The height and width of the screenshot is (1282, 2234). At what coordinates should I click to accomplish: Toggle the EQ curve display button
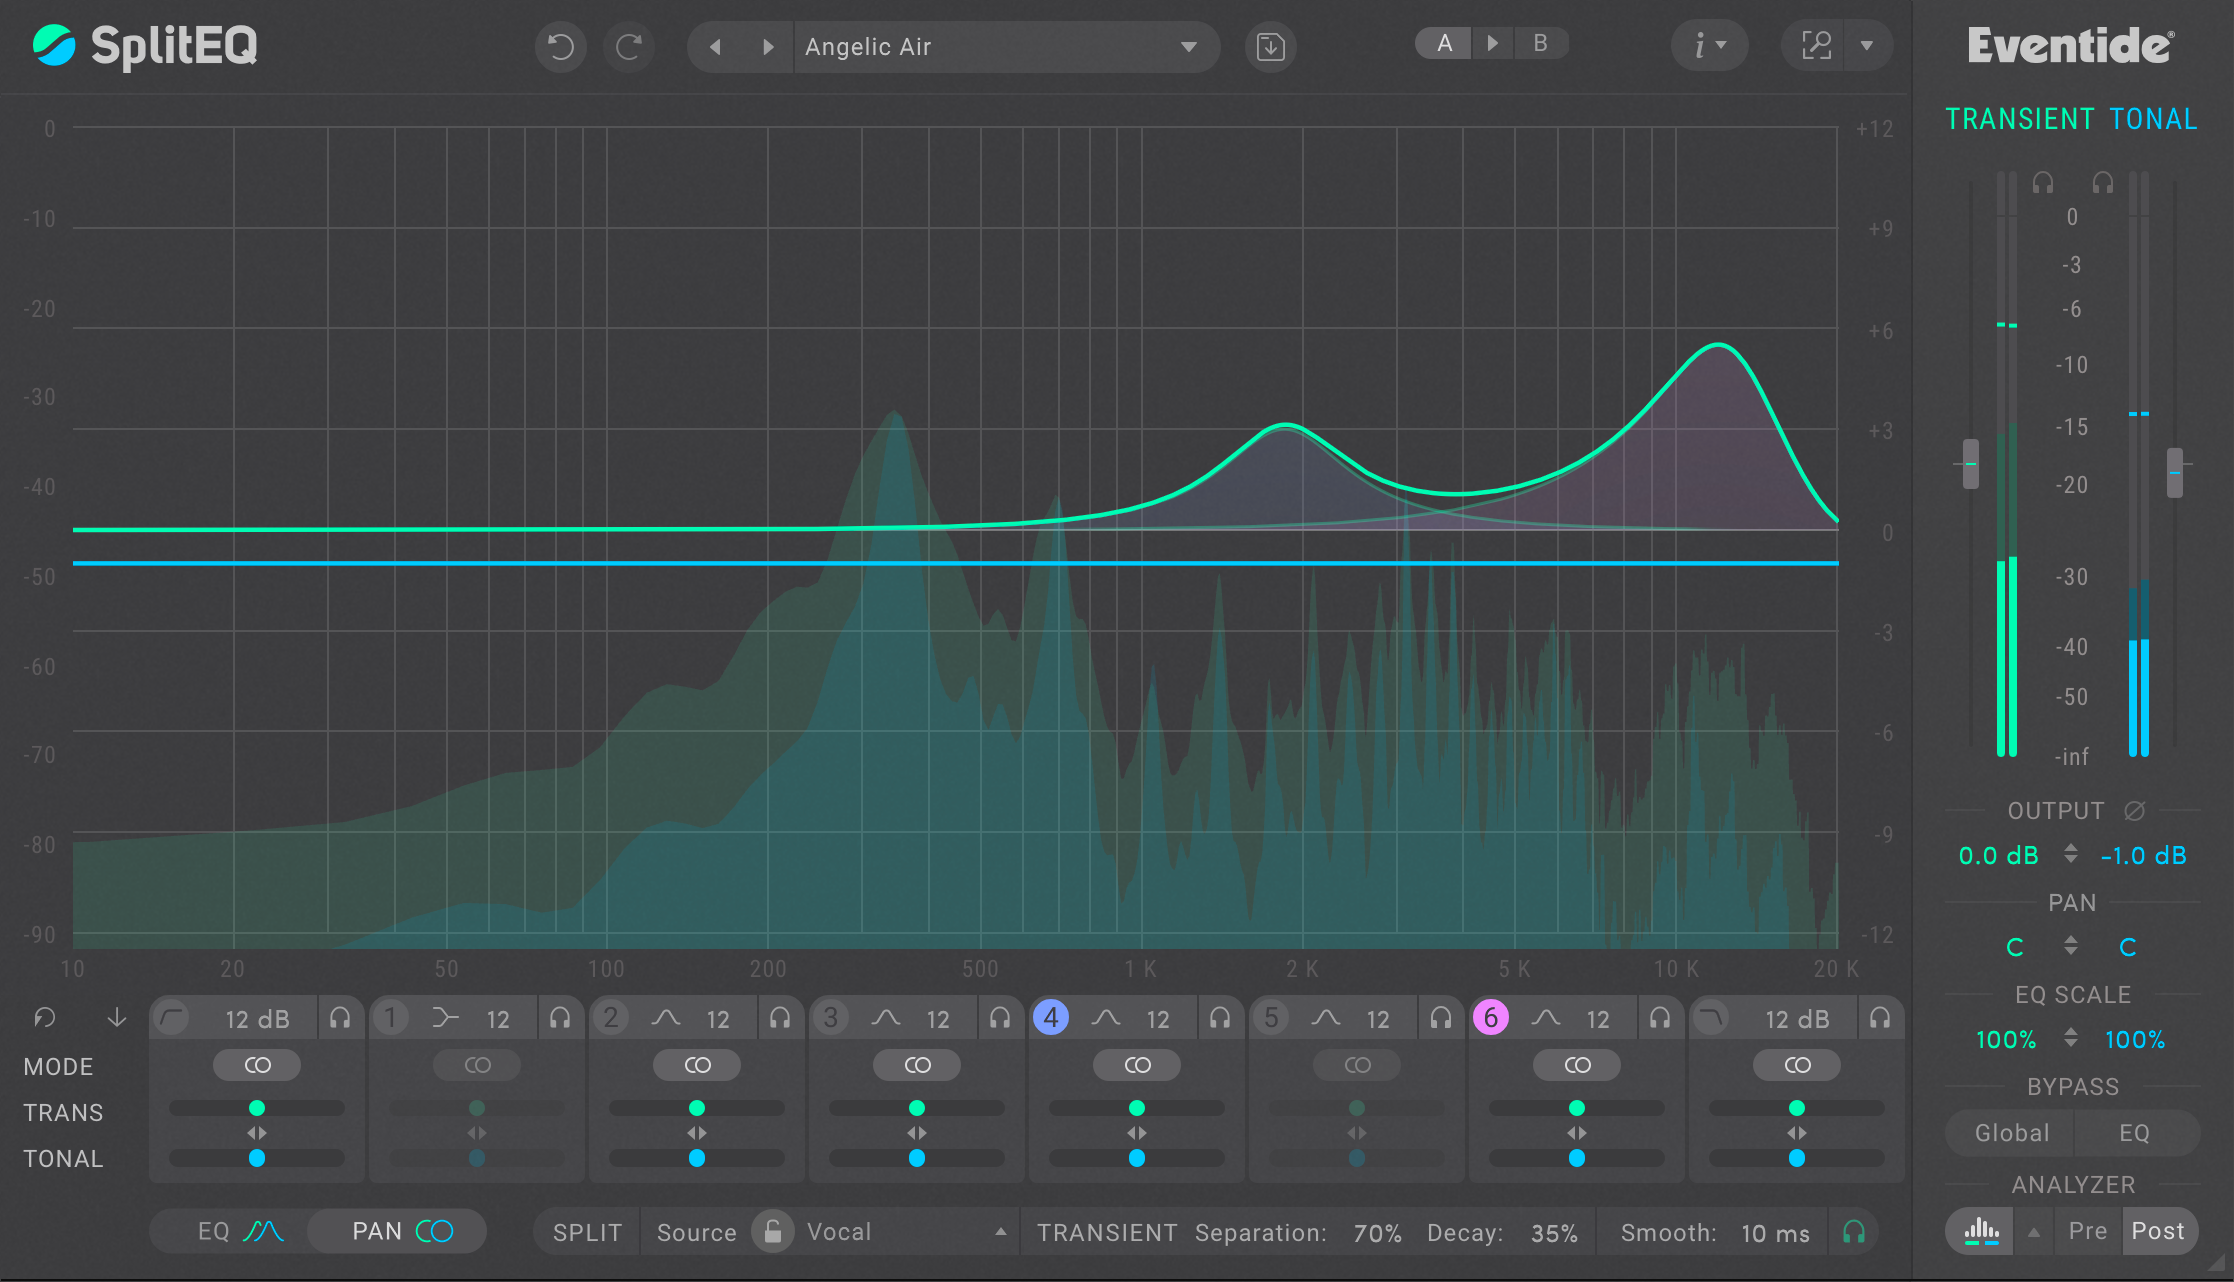pos(226,1230)
